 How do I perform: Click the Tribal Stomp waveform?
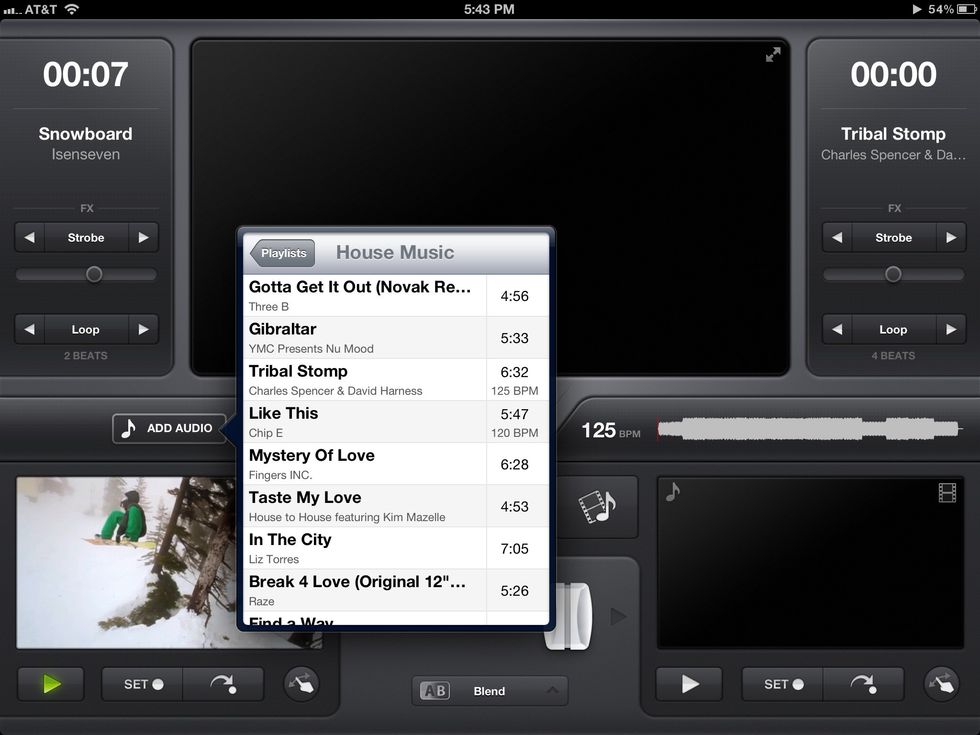pyautogui.click(x=809, y=429)
